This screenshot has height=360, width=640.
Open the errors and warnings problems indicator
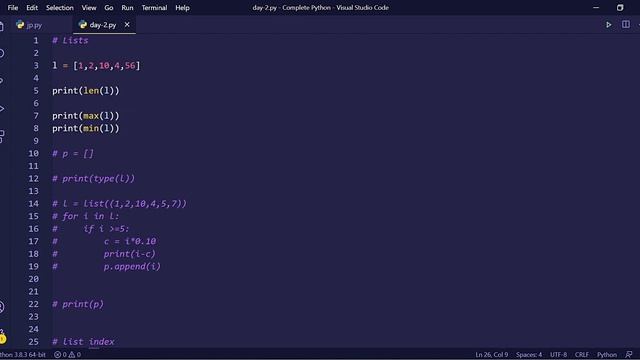pyautogui.click(x=67, y=355)
